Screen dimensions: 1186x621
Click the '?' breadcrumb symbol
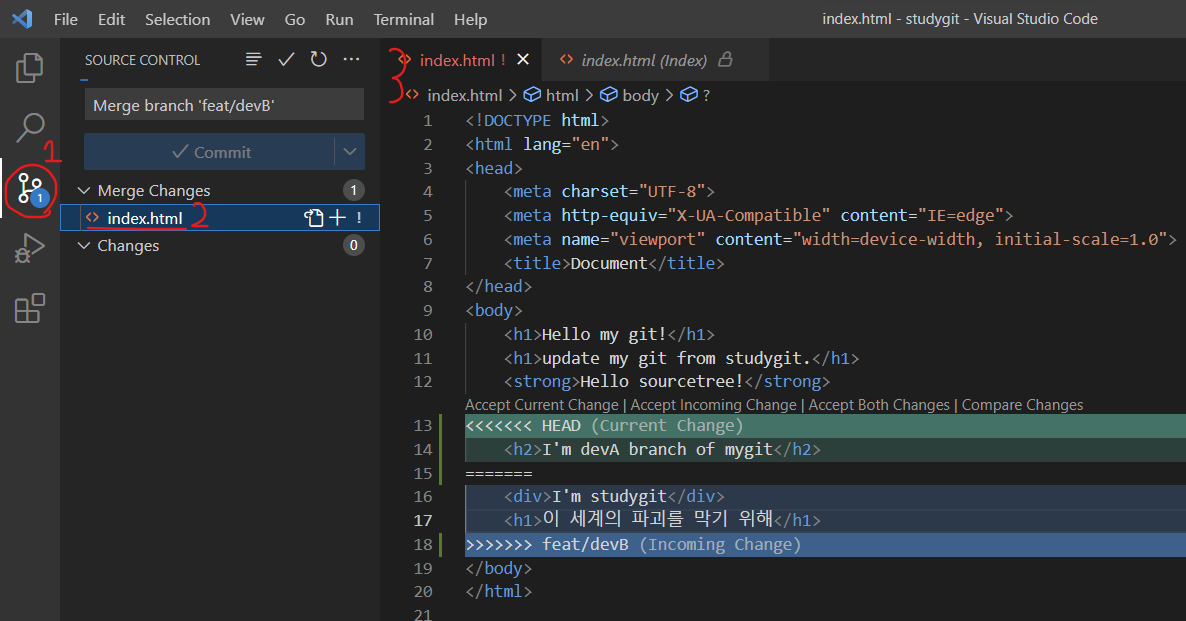click(706, 95)
